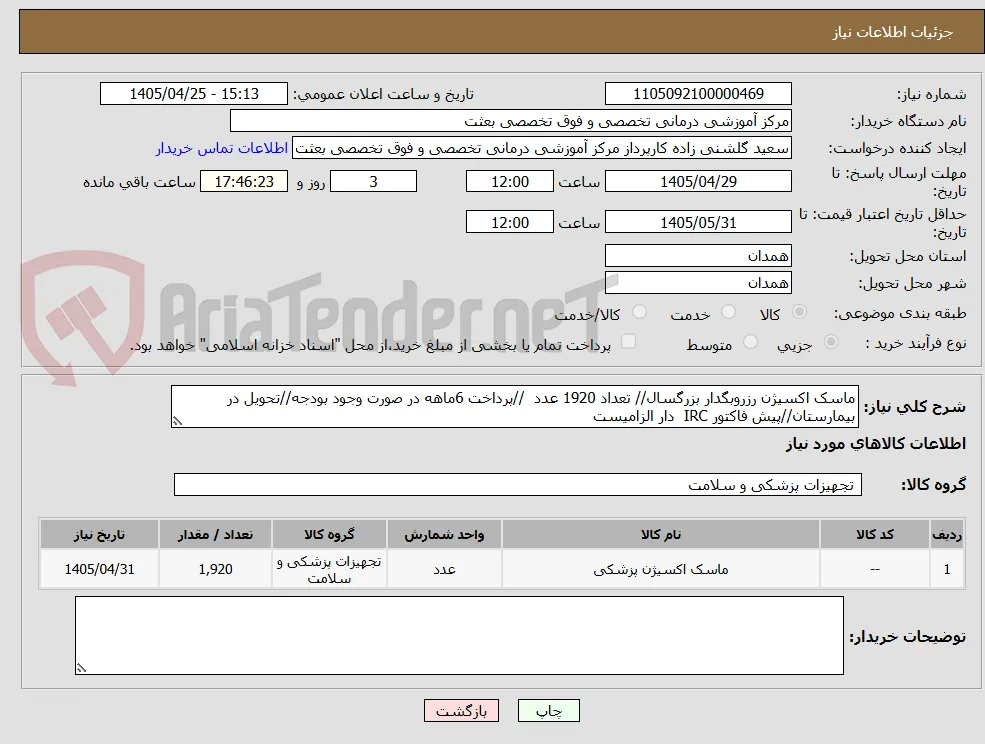The image size is (985, 744).
Task: Click the نام کالا column header
Action: [x=661, y=535]
